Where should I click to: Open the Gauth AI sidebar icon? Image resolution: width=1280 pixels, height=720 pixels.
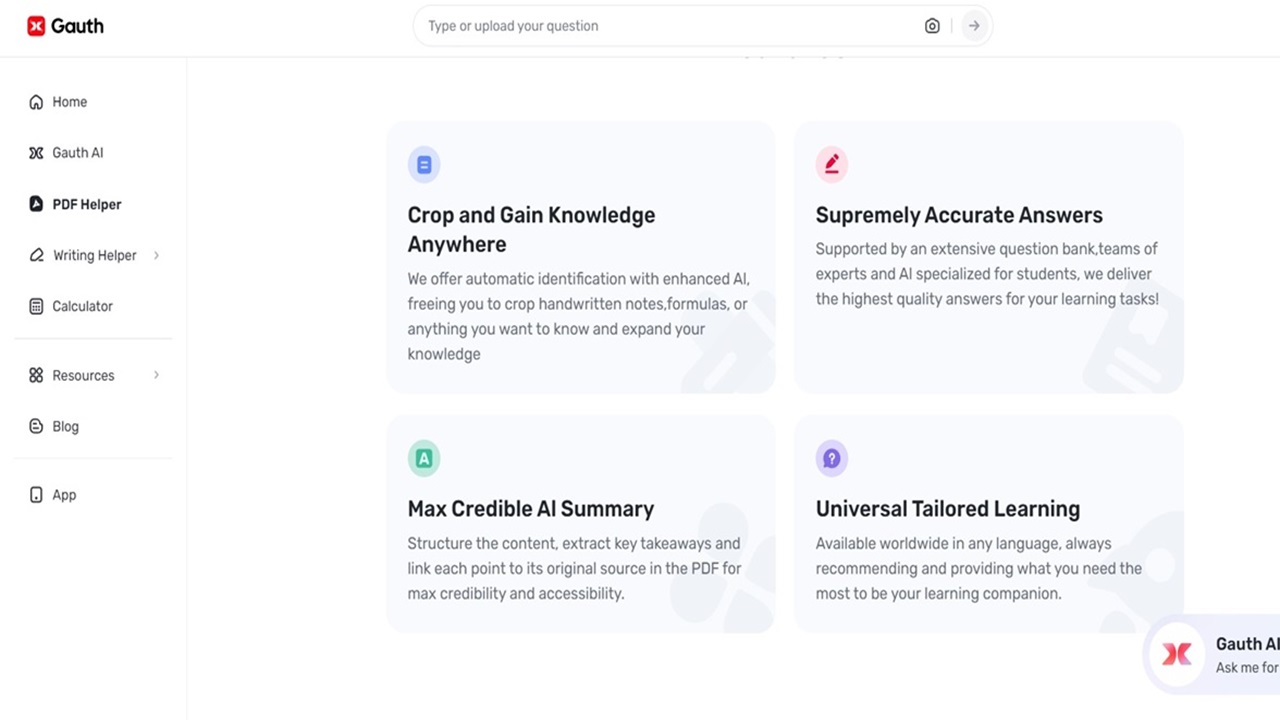(x=35, y=152)
